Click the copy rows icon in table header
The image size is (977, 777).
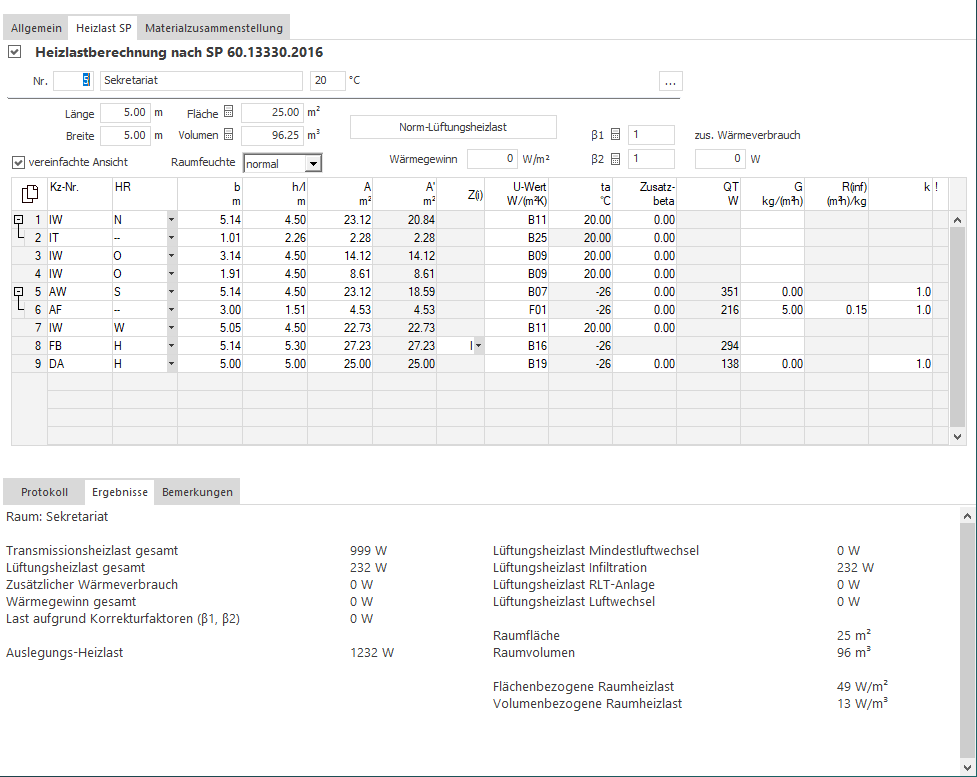[29, 194]
